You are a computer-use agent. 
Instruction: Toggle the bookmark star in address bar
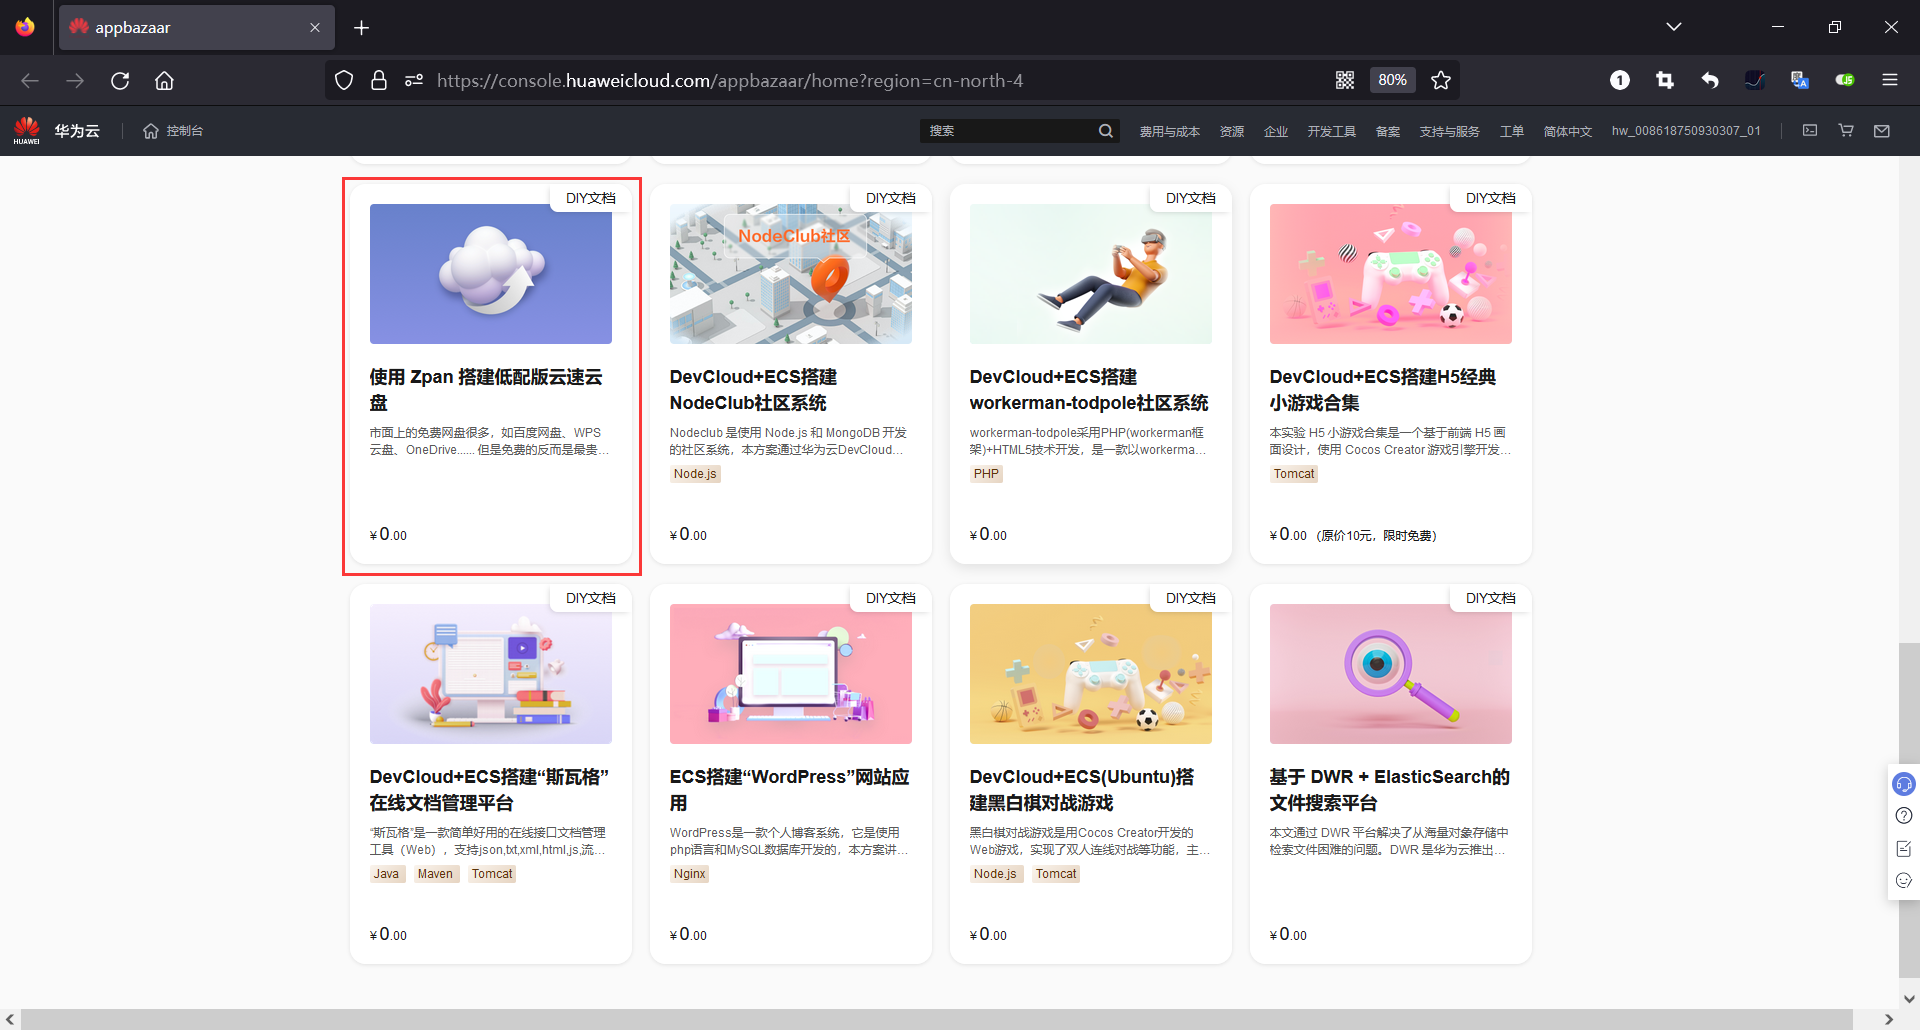(x=1441, y=80)
